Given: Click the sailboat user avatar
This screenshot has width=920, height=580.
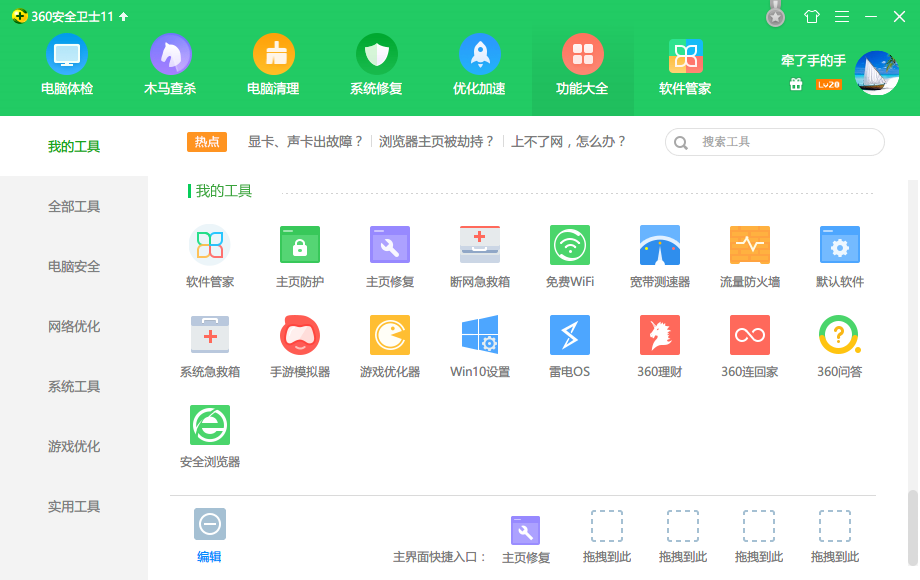Looking at the screenshot, I should [x=877, y=73].
